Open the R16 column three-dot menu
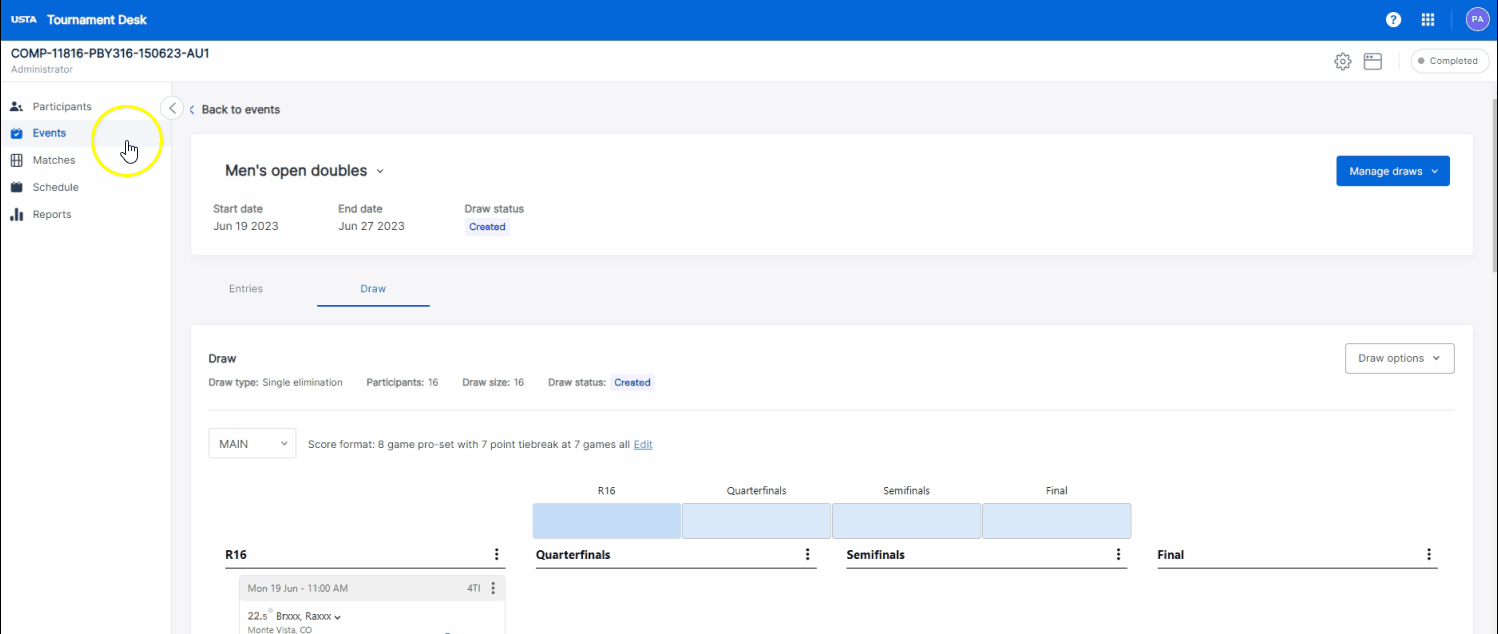 497,554
